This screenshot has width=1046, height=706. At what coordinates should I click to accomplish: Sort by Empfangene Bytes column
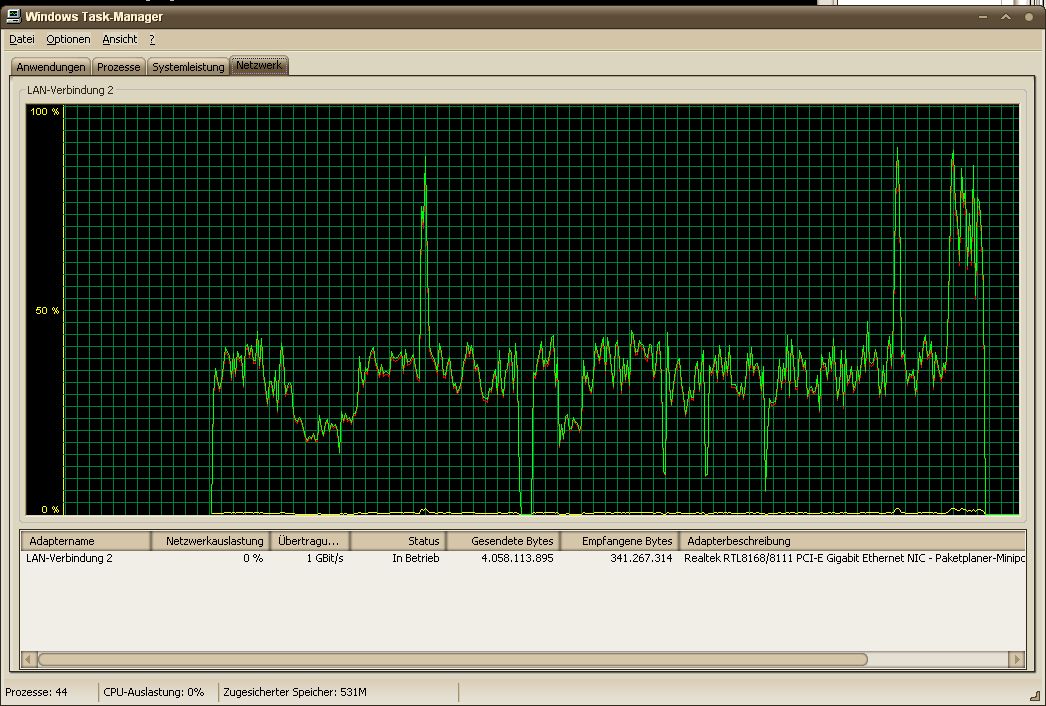pyautogui.click(x=617, y=541)
